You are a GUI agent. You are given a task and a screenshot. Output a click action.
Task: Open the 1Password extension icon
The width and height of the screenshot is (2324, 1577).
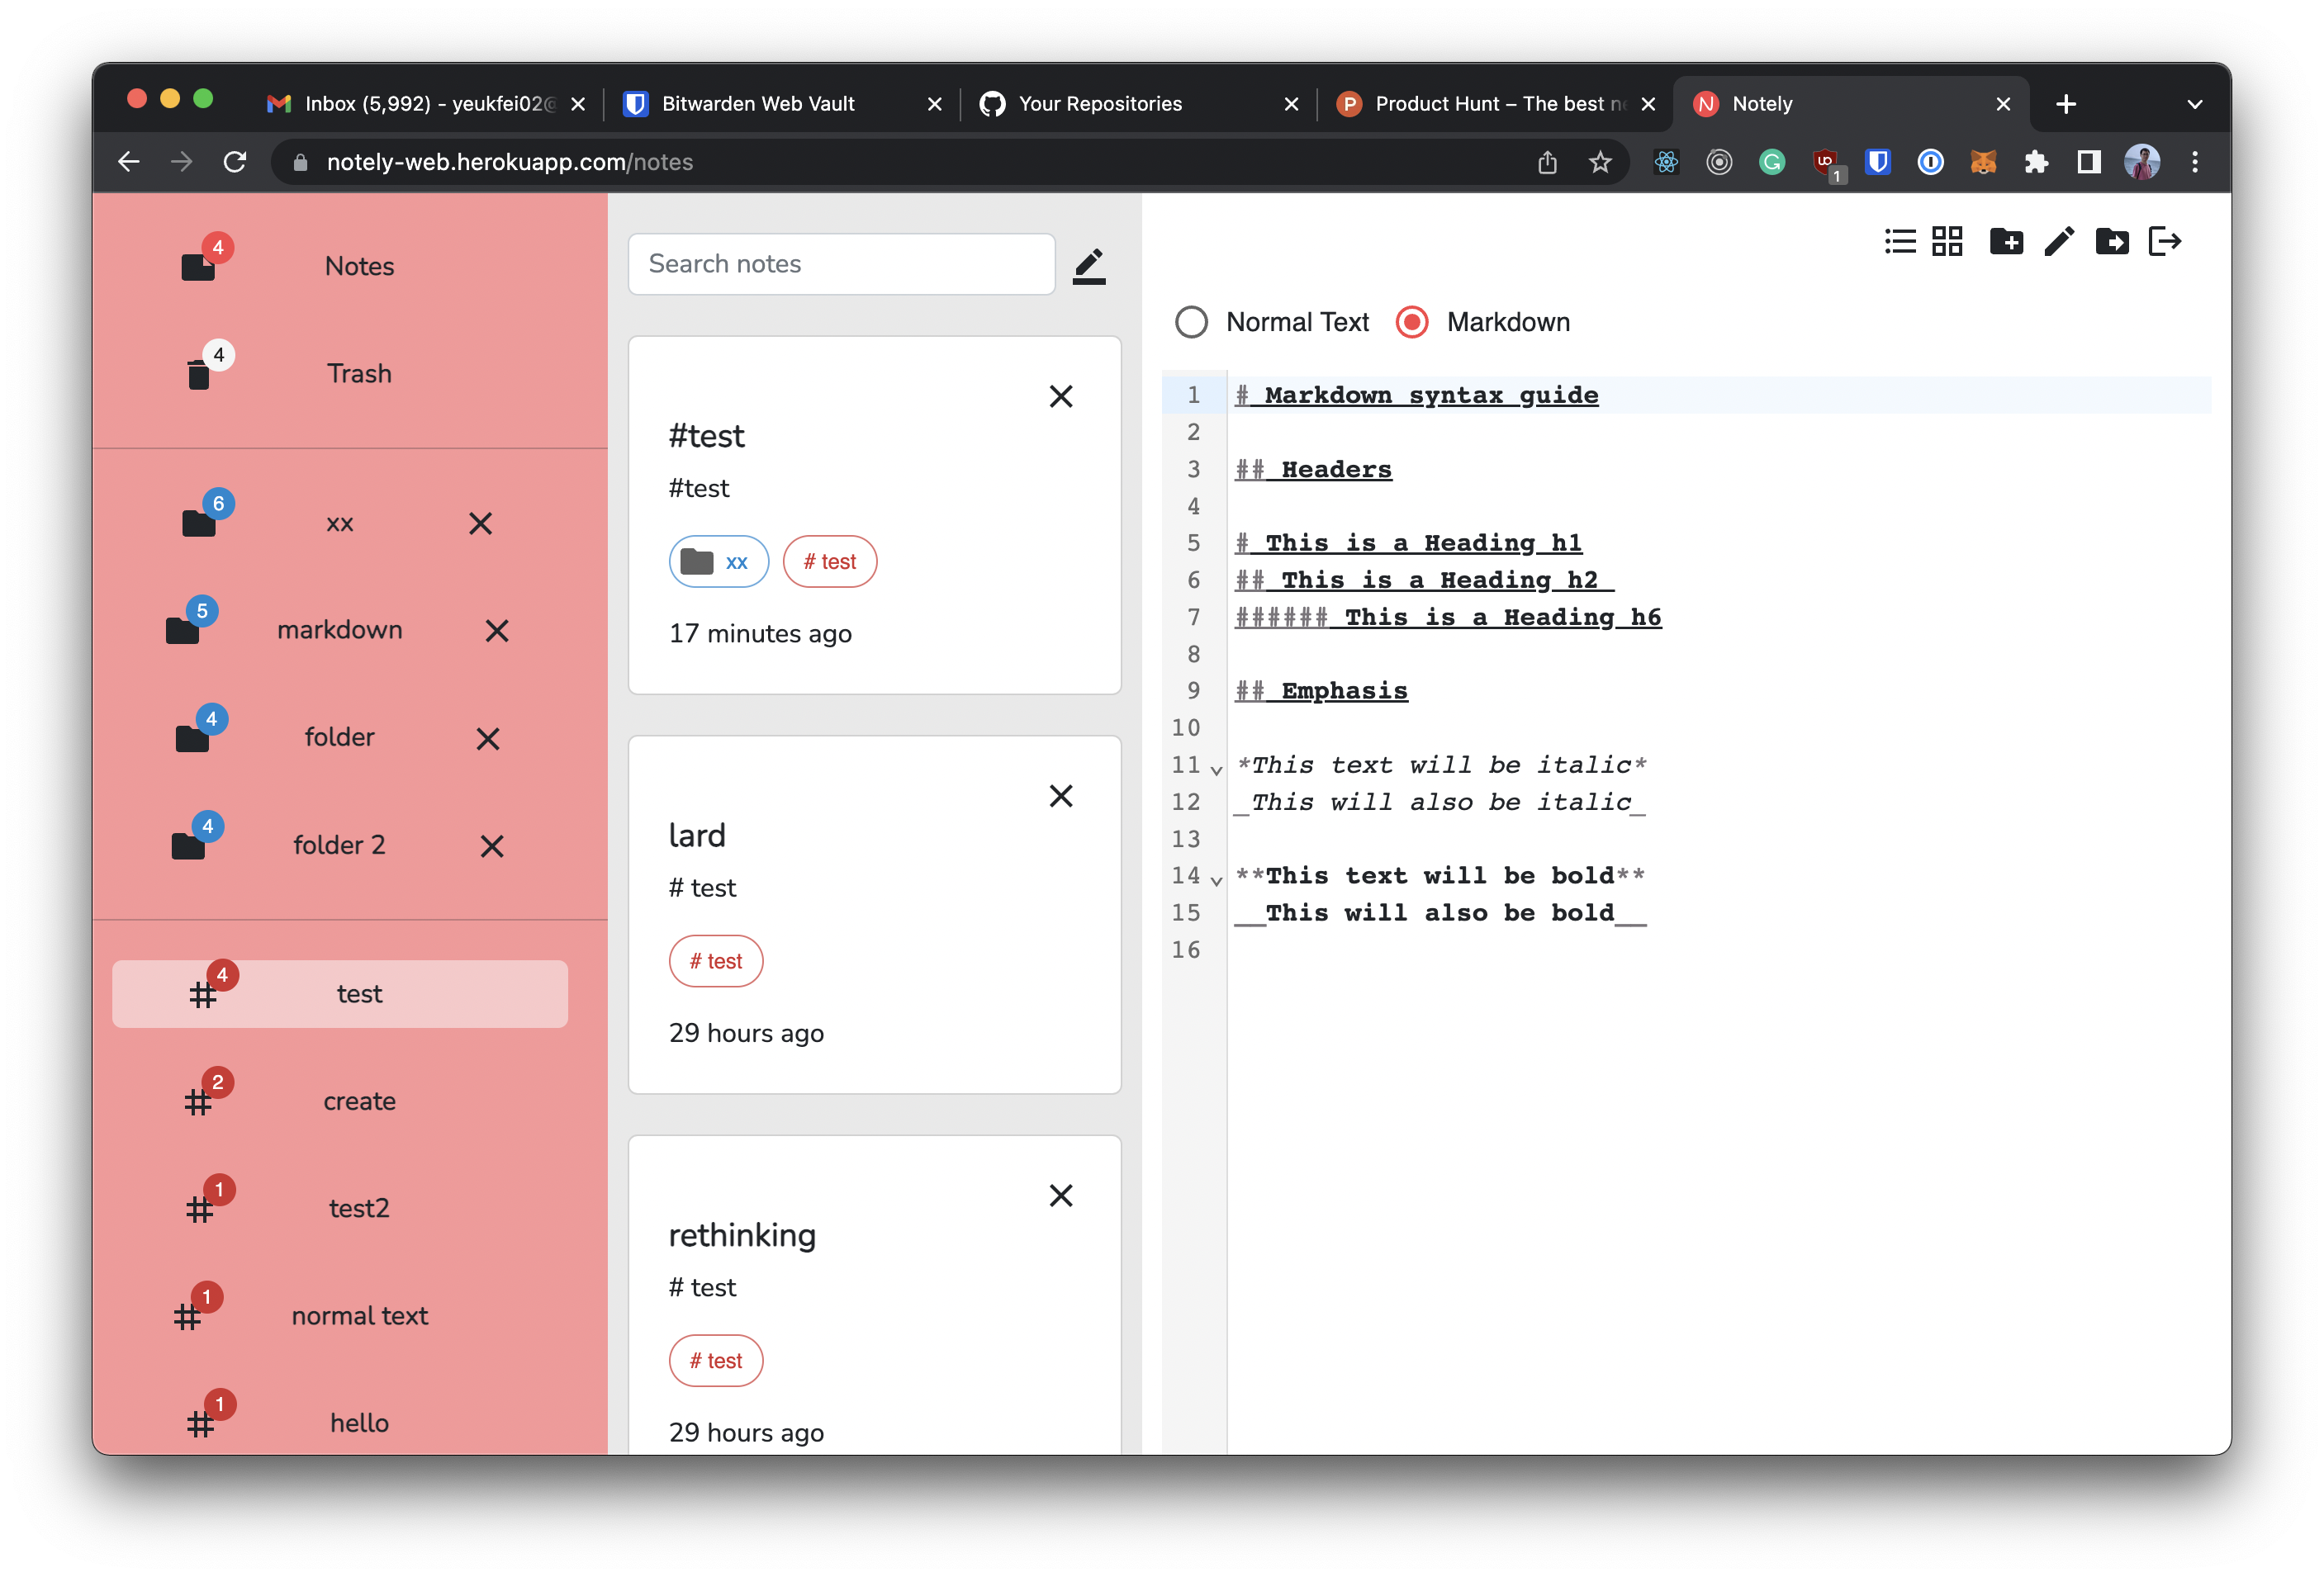point(1930,162)
